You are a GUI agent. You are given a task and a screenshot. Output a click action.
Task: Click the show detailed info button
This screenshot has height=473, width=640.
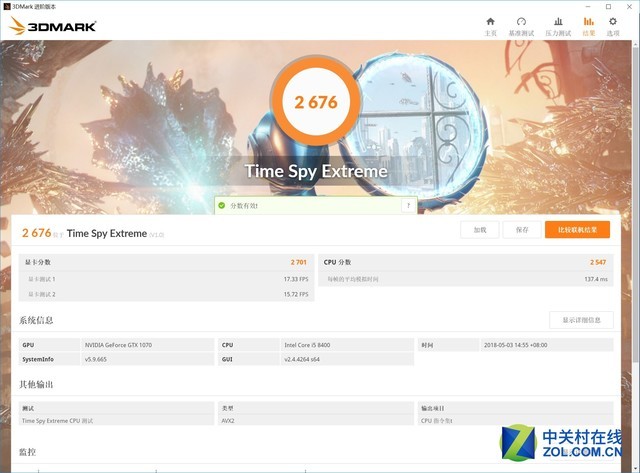point(581,320)
